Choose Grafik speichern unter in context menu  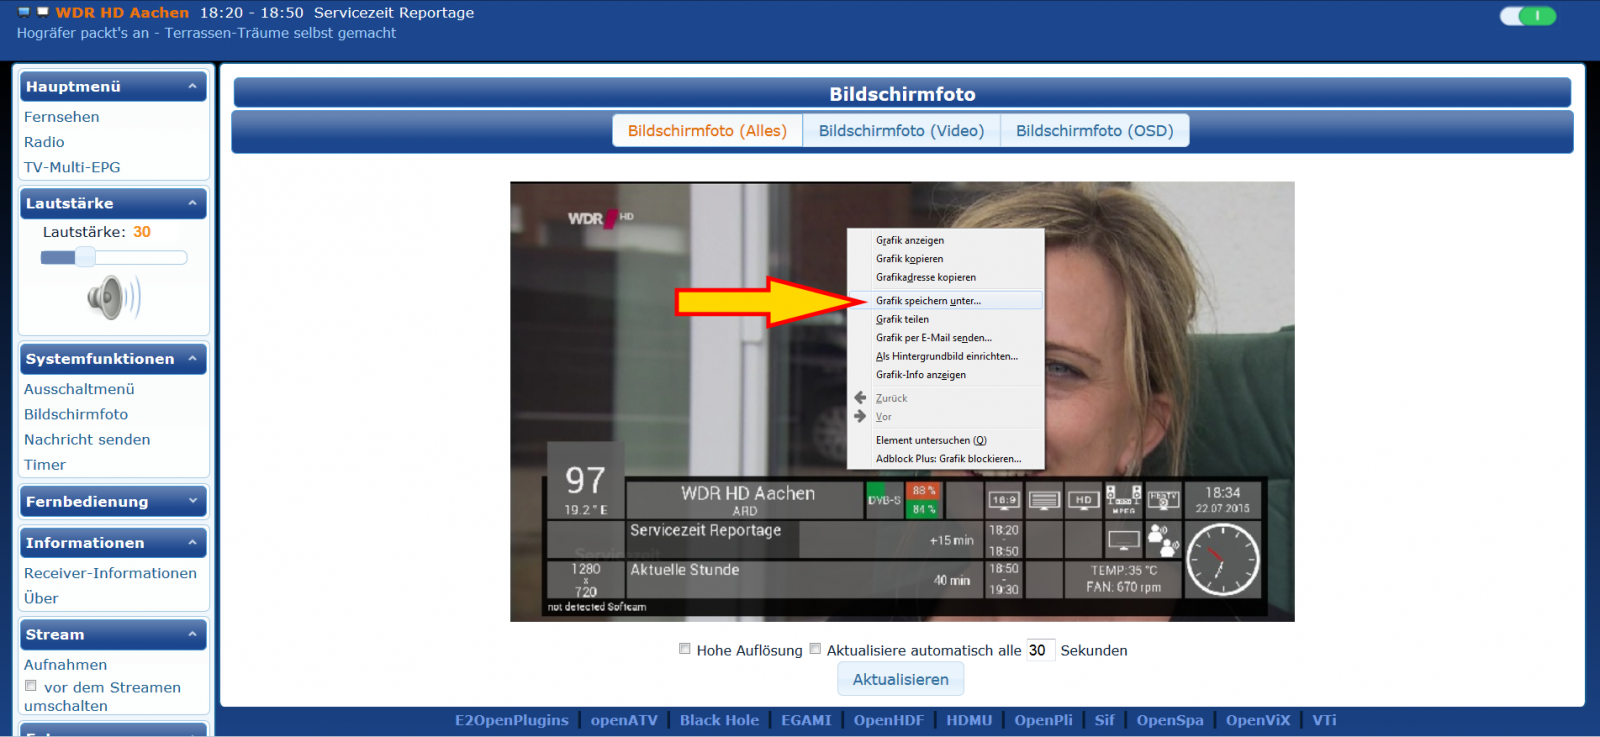(946, 300)
